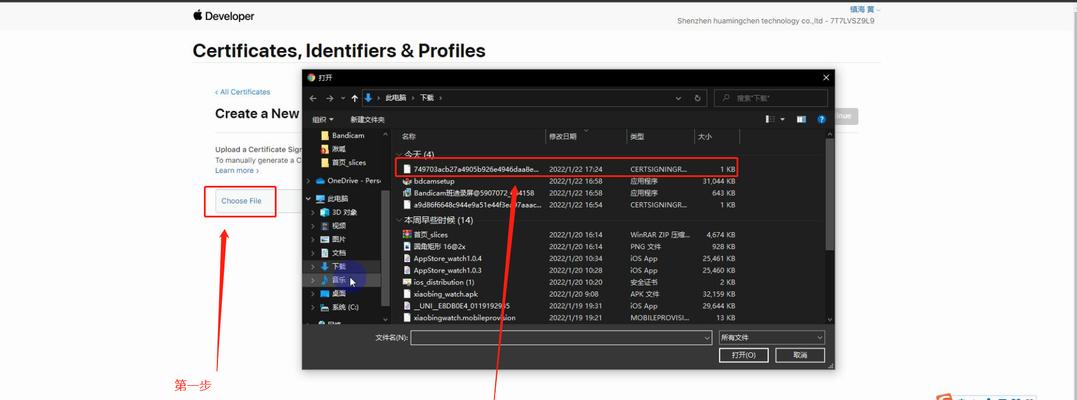Screen dimensions: 1077x400
Task: Expand the 系统 (C:) tree node
Action: [x=313, y=307]
